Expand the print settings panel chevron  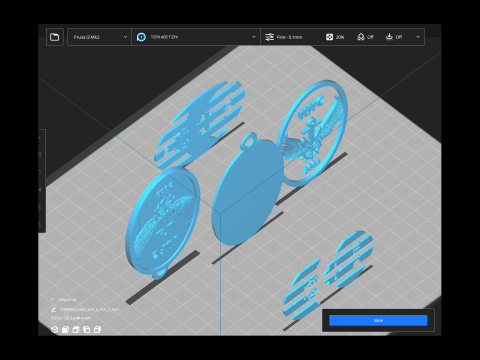point(418,37)
